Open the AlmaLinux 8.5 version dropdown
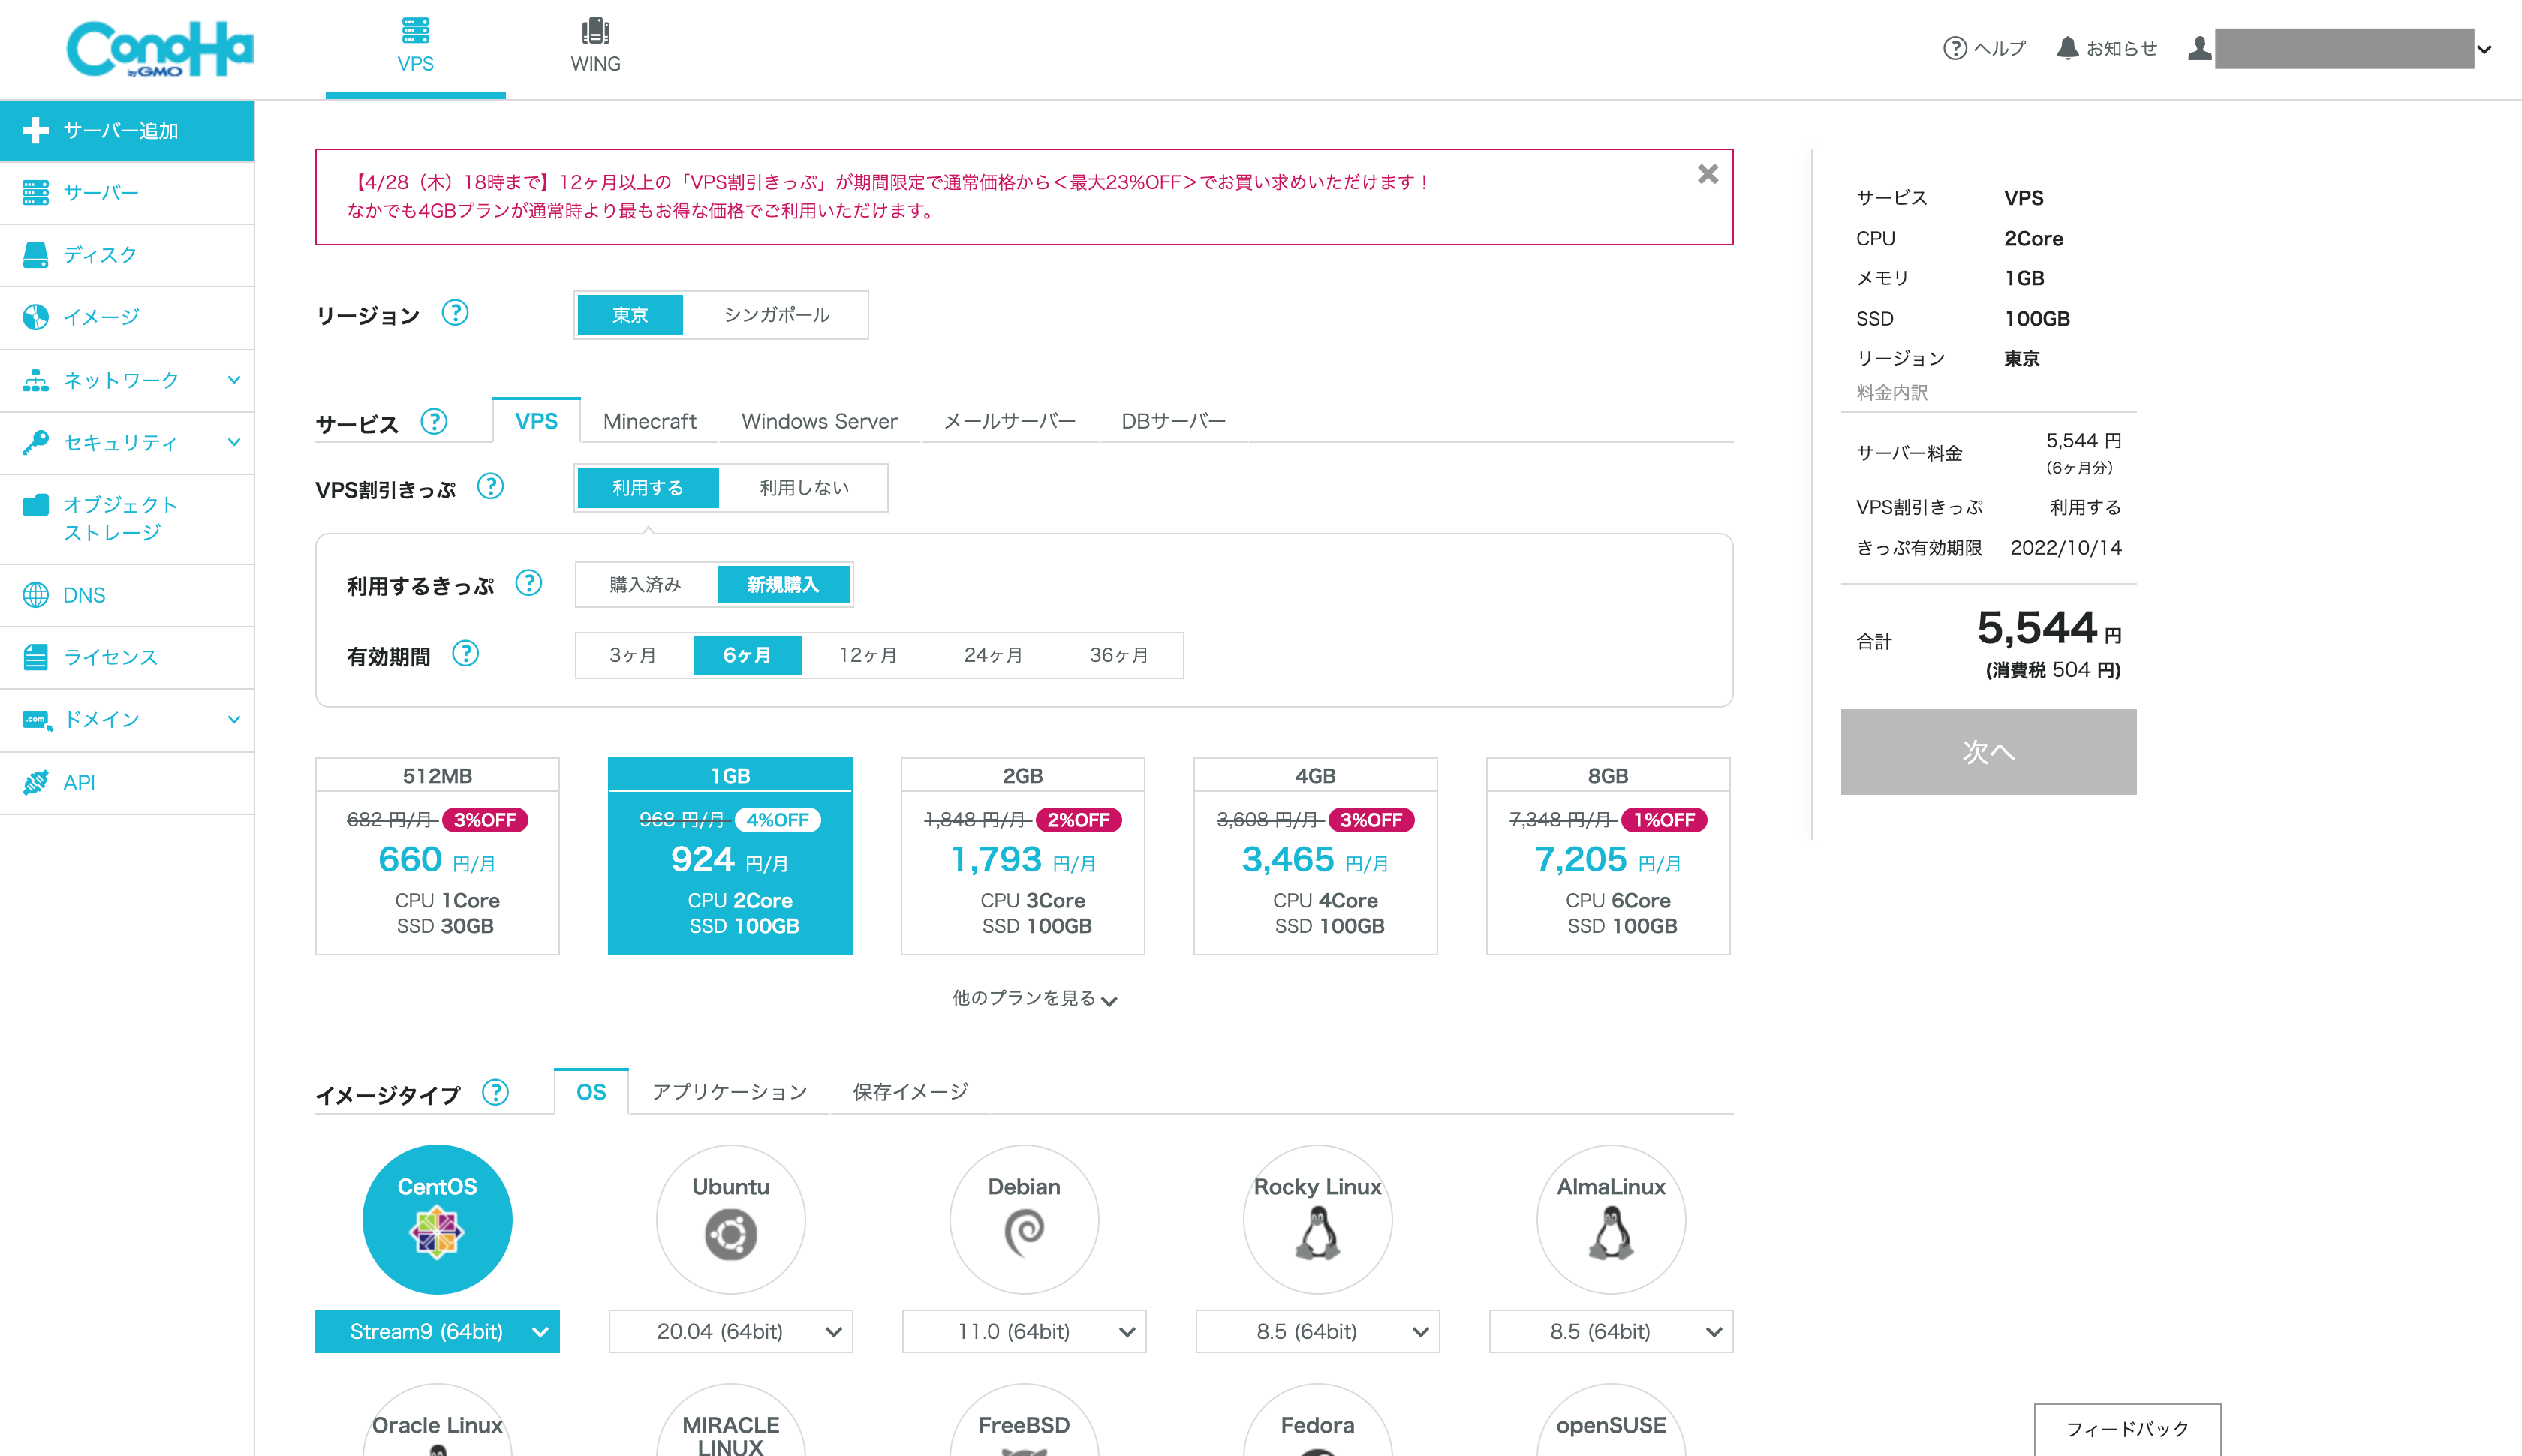2522x1456 pixels. click(1611, 1331)
